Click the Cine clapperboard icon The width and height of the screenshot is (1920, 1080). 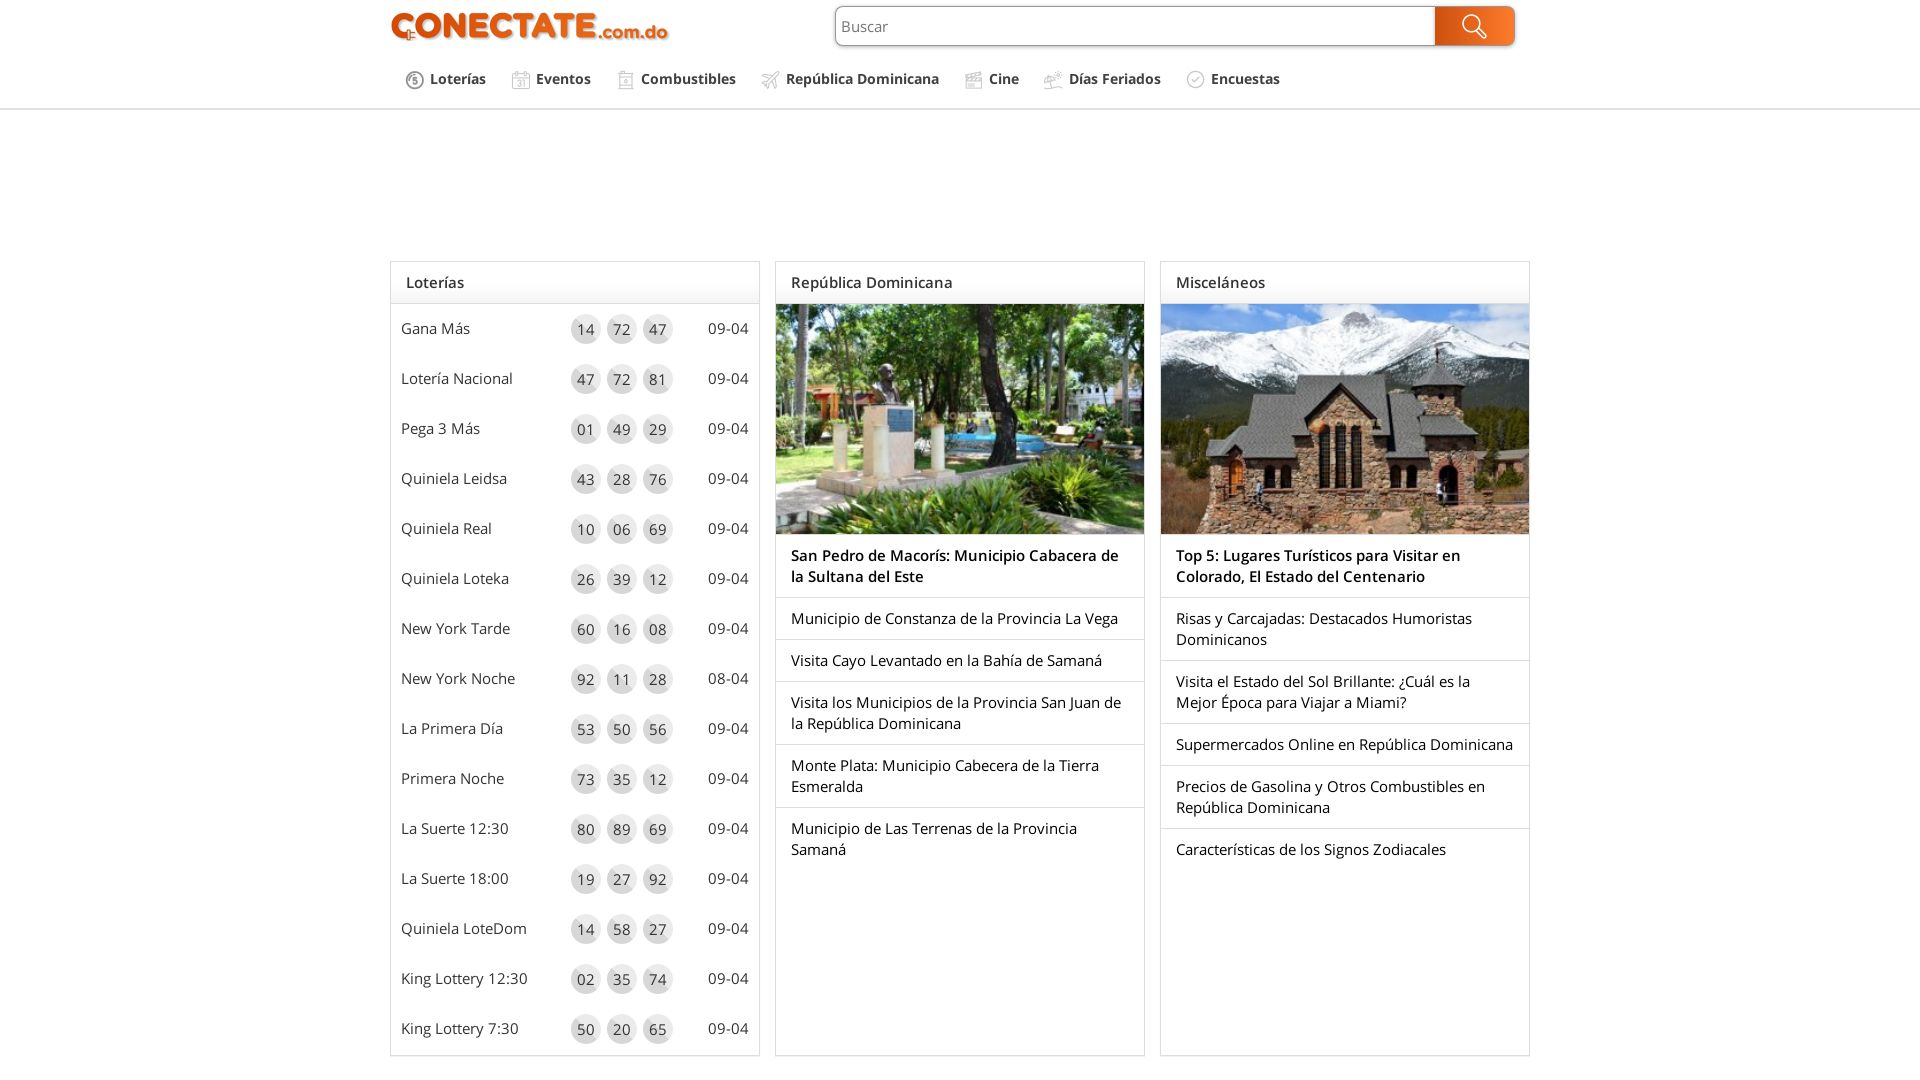point(974,80)
